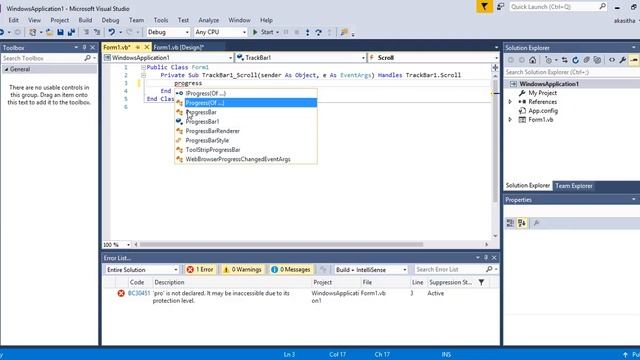This screenshot has height=360, width=640.
Task: Switch to the Team Explorer tab
Action: [x=573, y=186]
